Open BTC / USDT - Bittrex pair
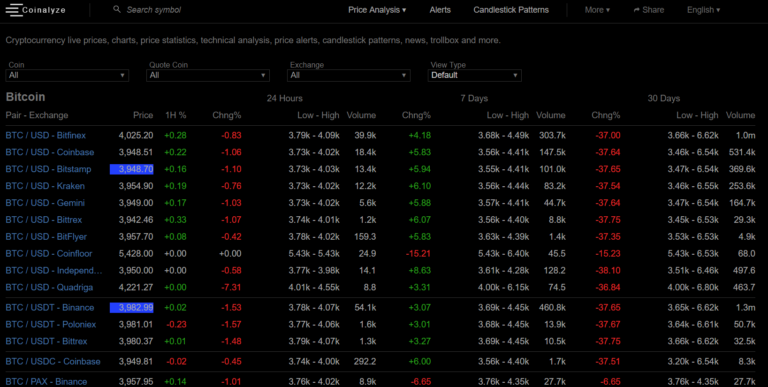The height and width of the screenshot is (387, 768). tap(47, 341)
